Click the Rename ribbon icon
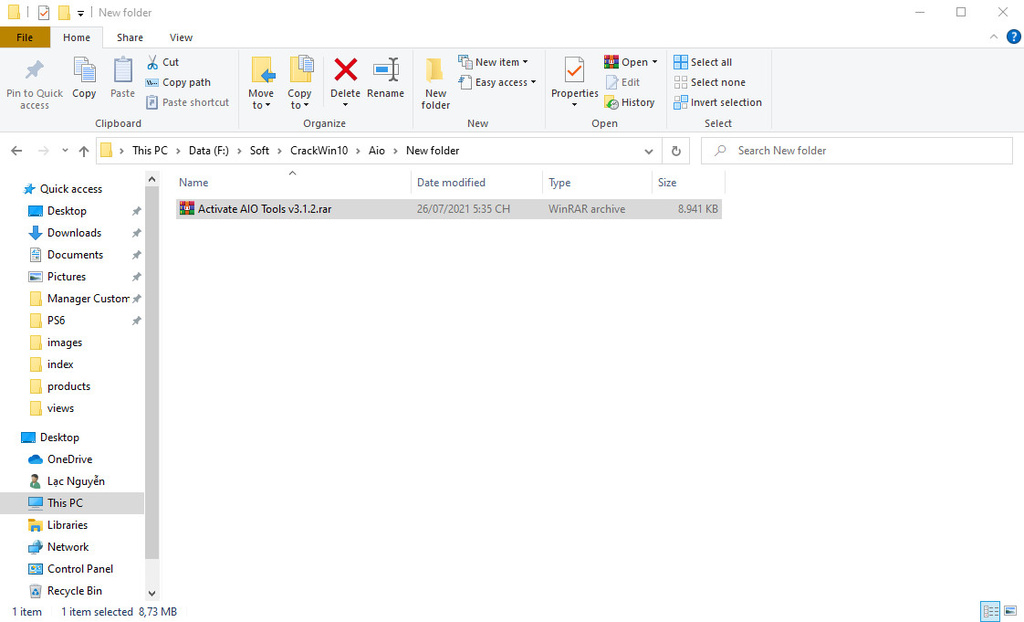Screen dimensions: 1024x622 point(386,69)
